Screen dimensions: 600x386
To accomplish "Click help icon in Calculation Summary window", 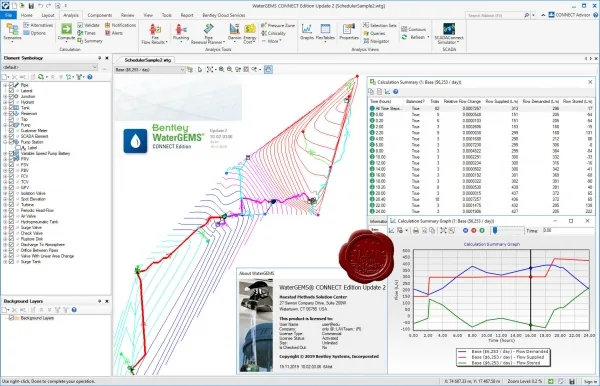I will (396, 92).
